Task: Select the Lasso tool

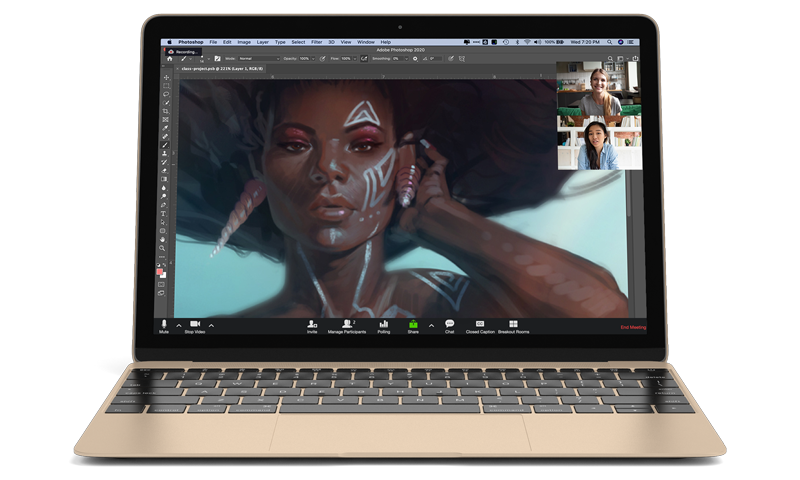Action: click(x=165, y=94)
